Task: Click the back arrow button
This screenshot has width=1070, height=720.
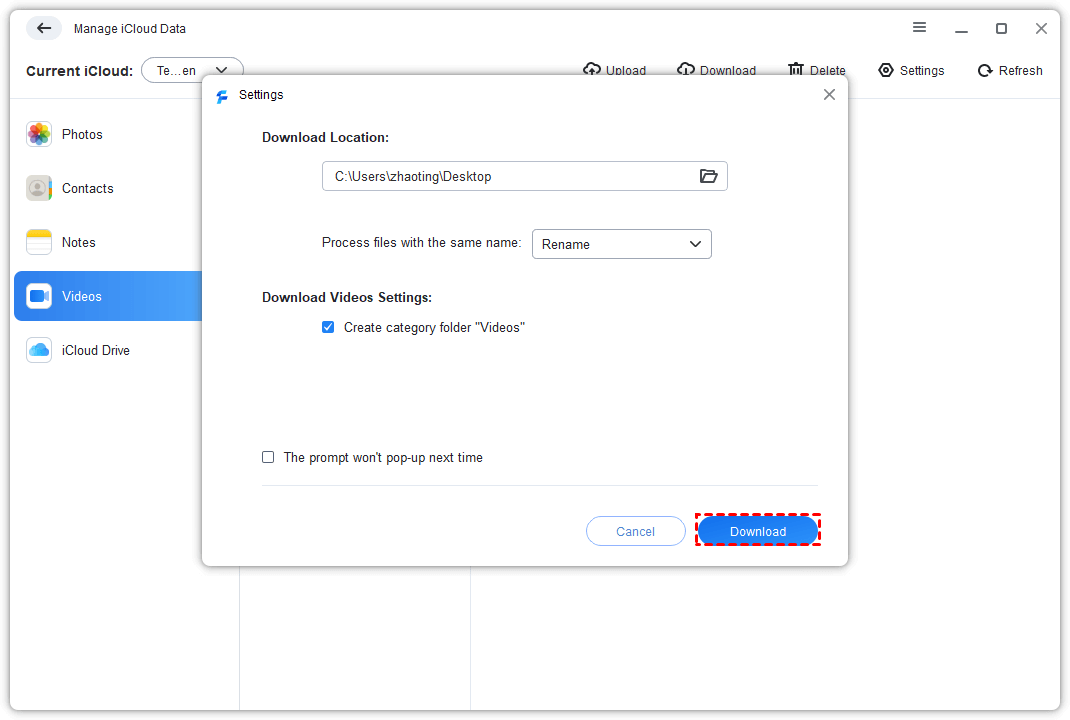Action: pyautogui.click(x=44, y=28)
